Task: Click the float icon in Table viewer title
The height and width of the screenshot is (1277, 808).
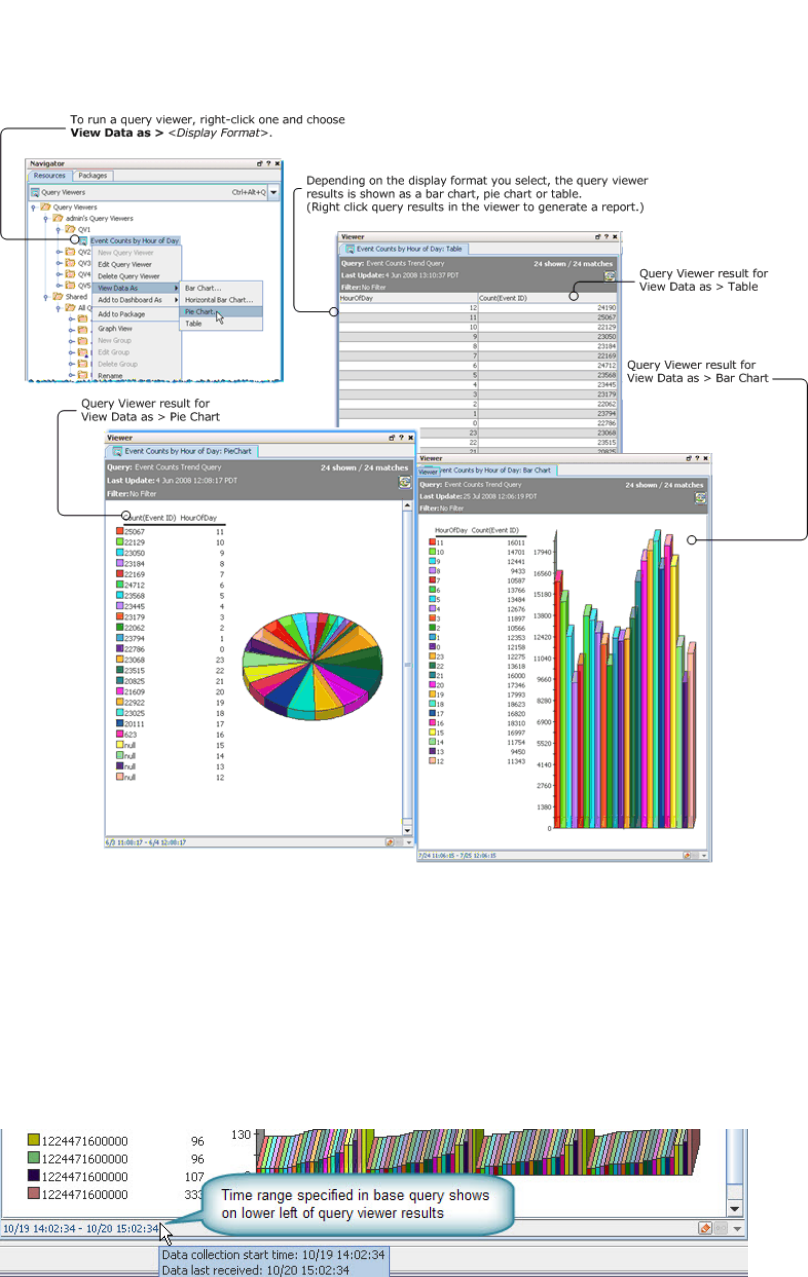Action: point(597,239)
